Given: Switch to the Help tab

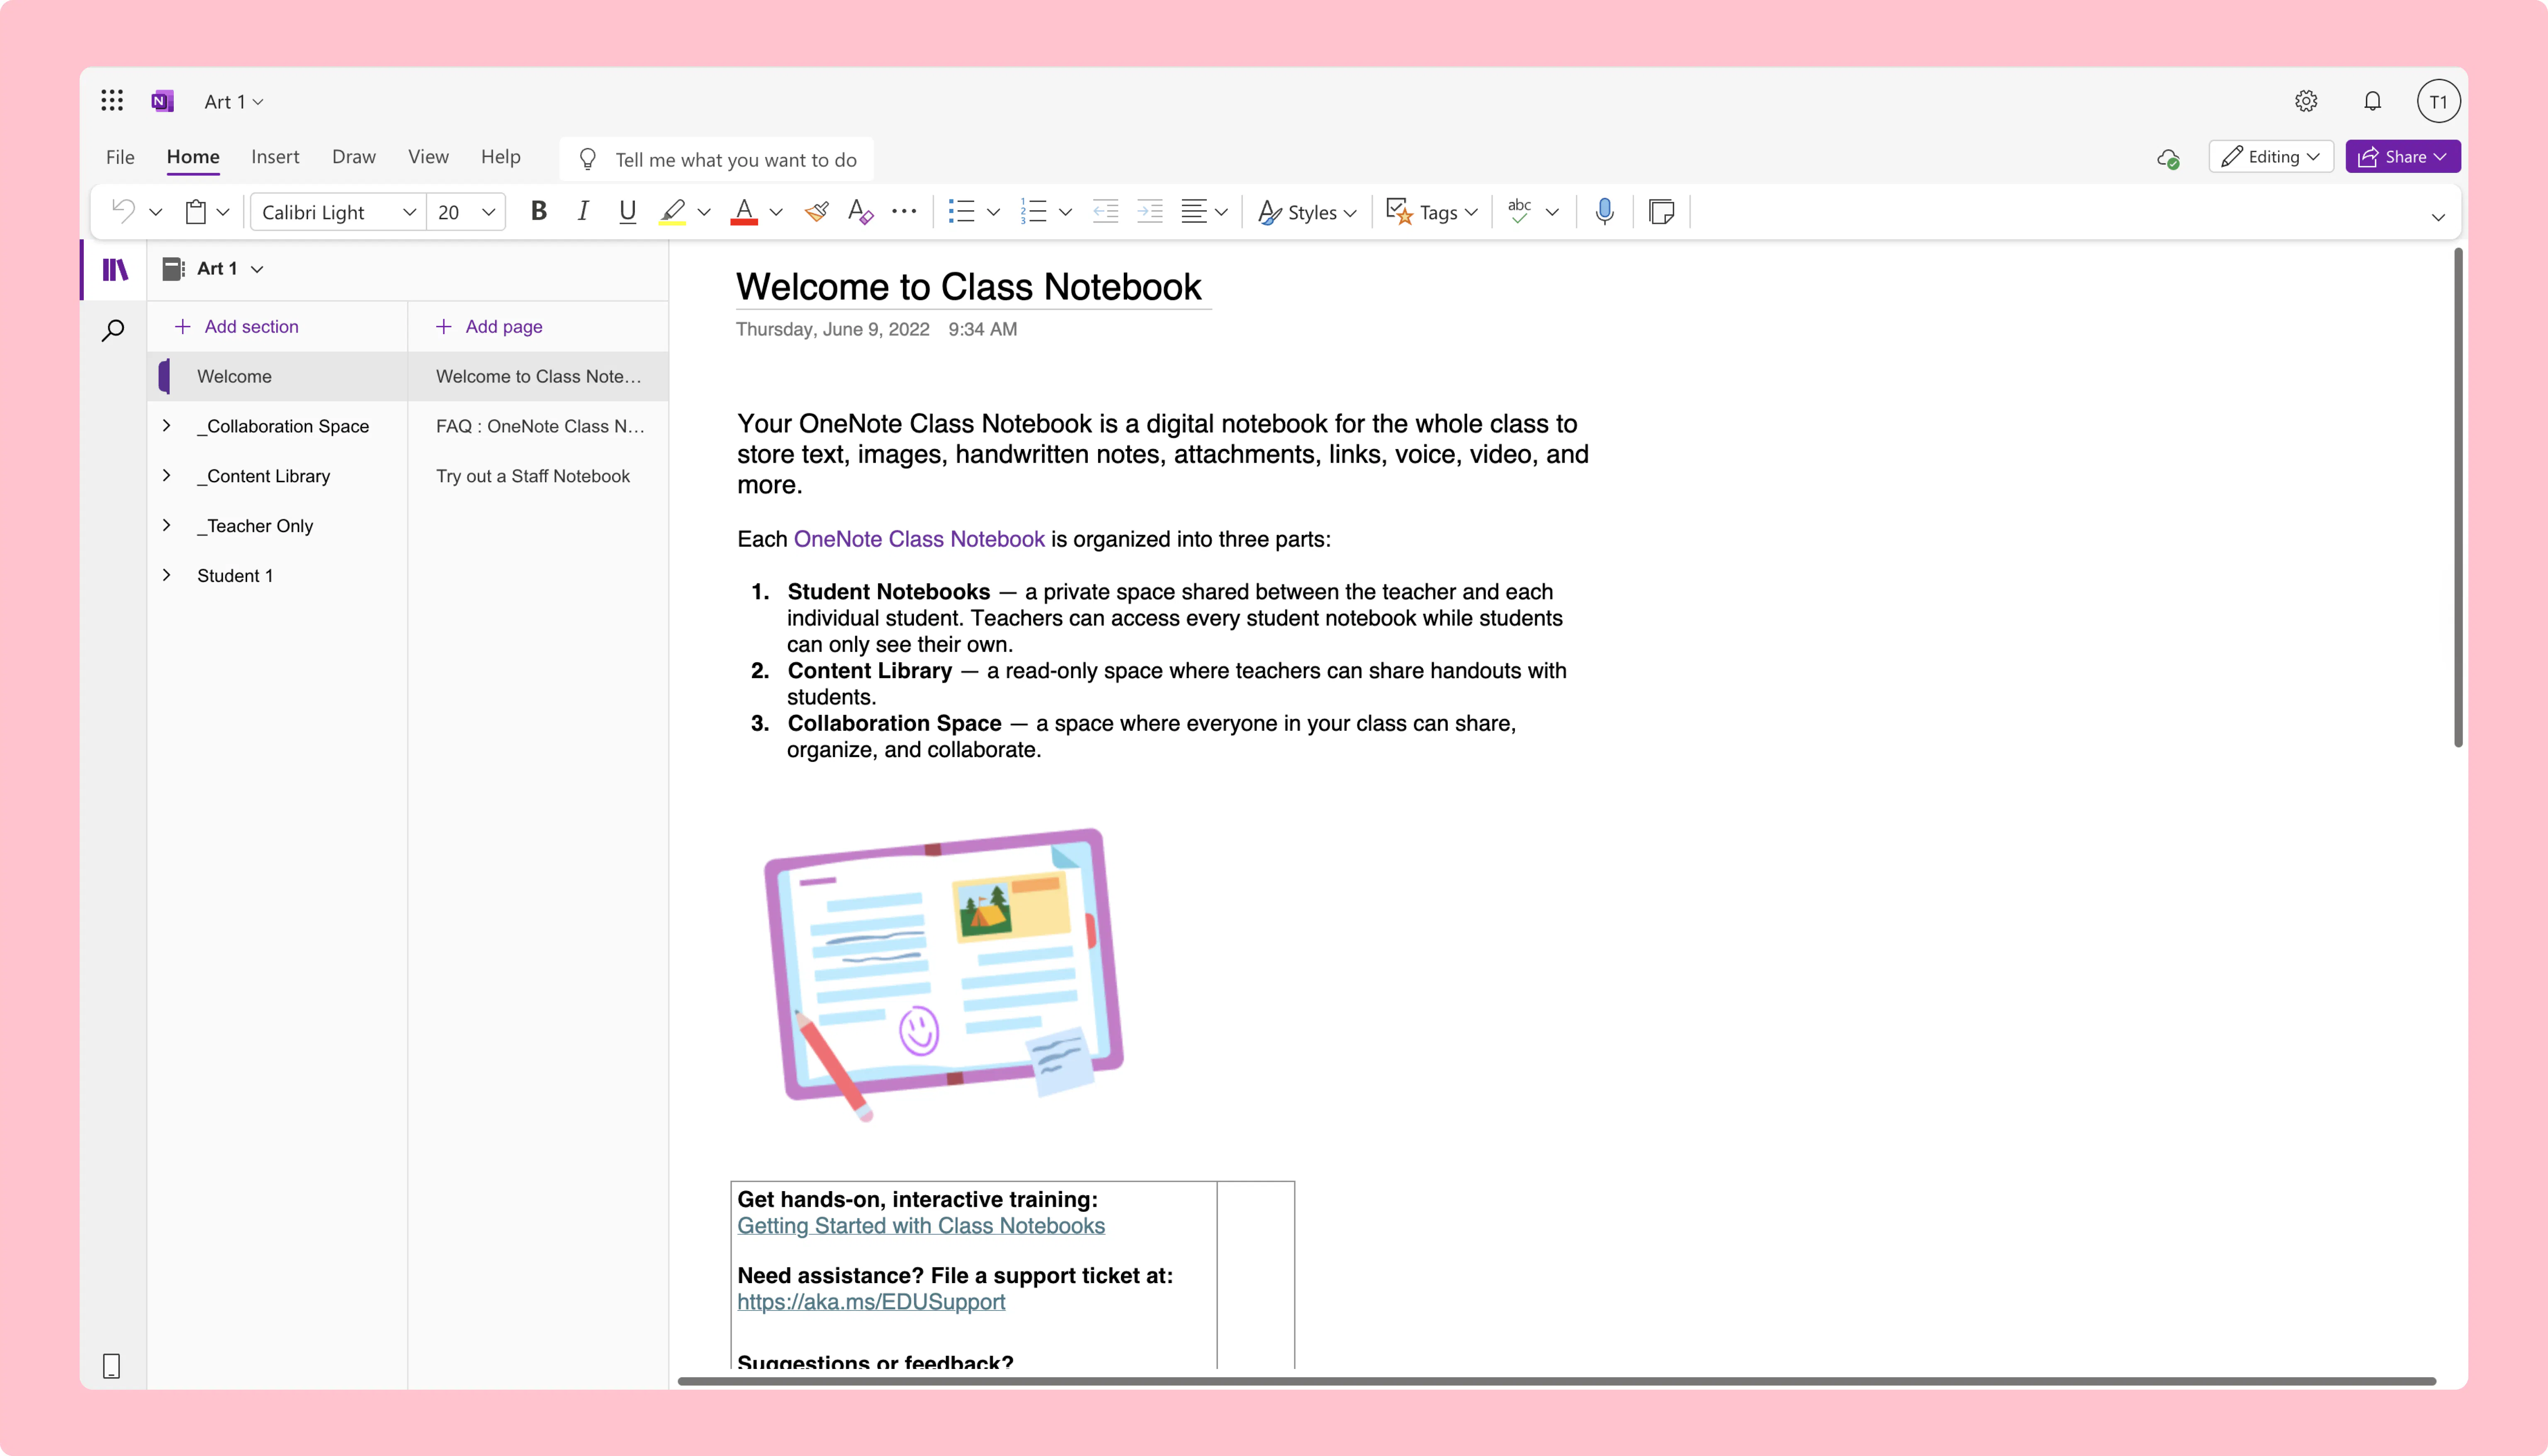Looking at the screenshot, I should coord(500,157).
